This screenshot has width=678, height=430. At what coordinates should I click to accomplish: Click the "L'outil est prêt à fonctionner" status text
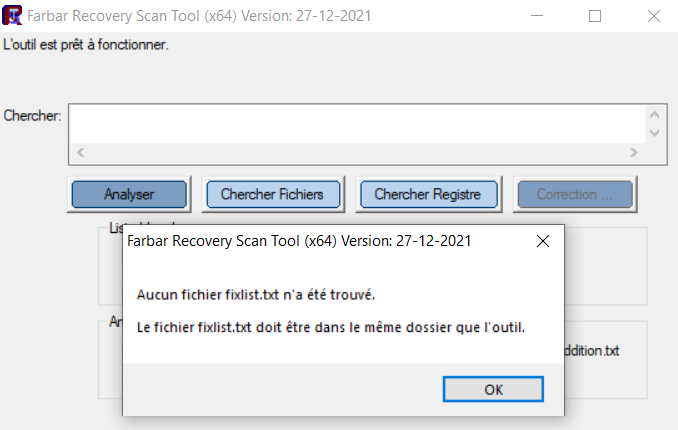click(86, 45)
